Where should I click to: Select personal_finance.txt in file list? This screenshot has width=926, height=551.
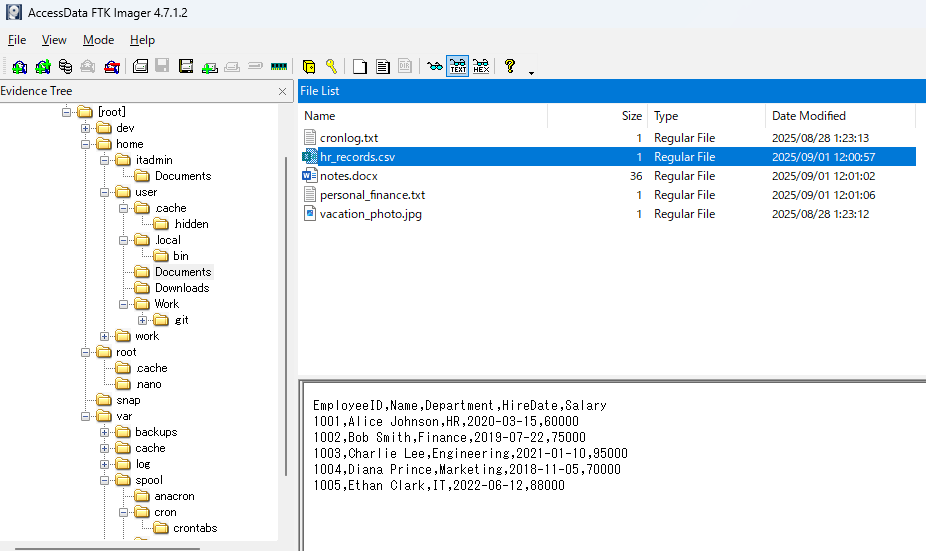tap(372, 194)
